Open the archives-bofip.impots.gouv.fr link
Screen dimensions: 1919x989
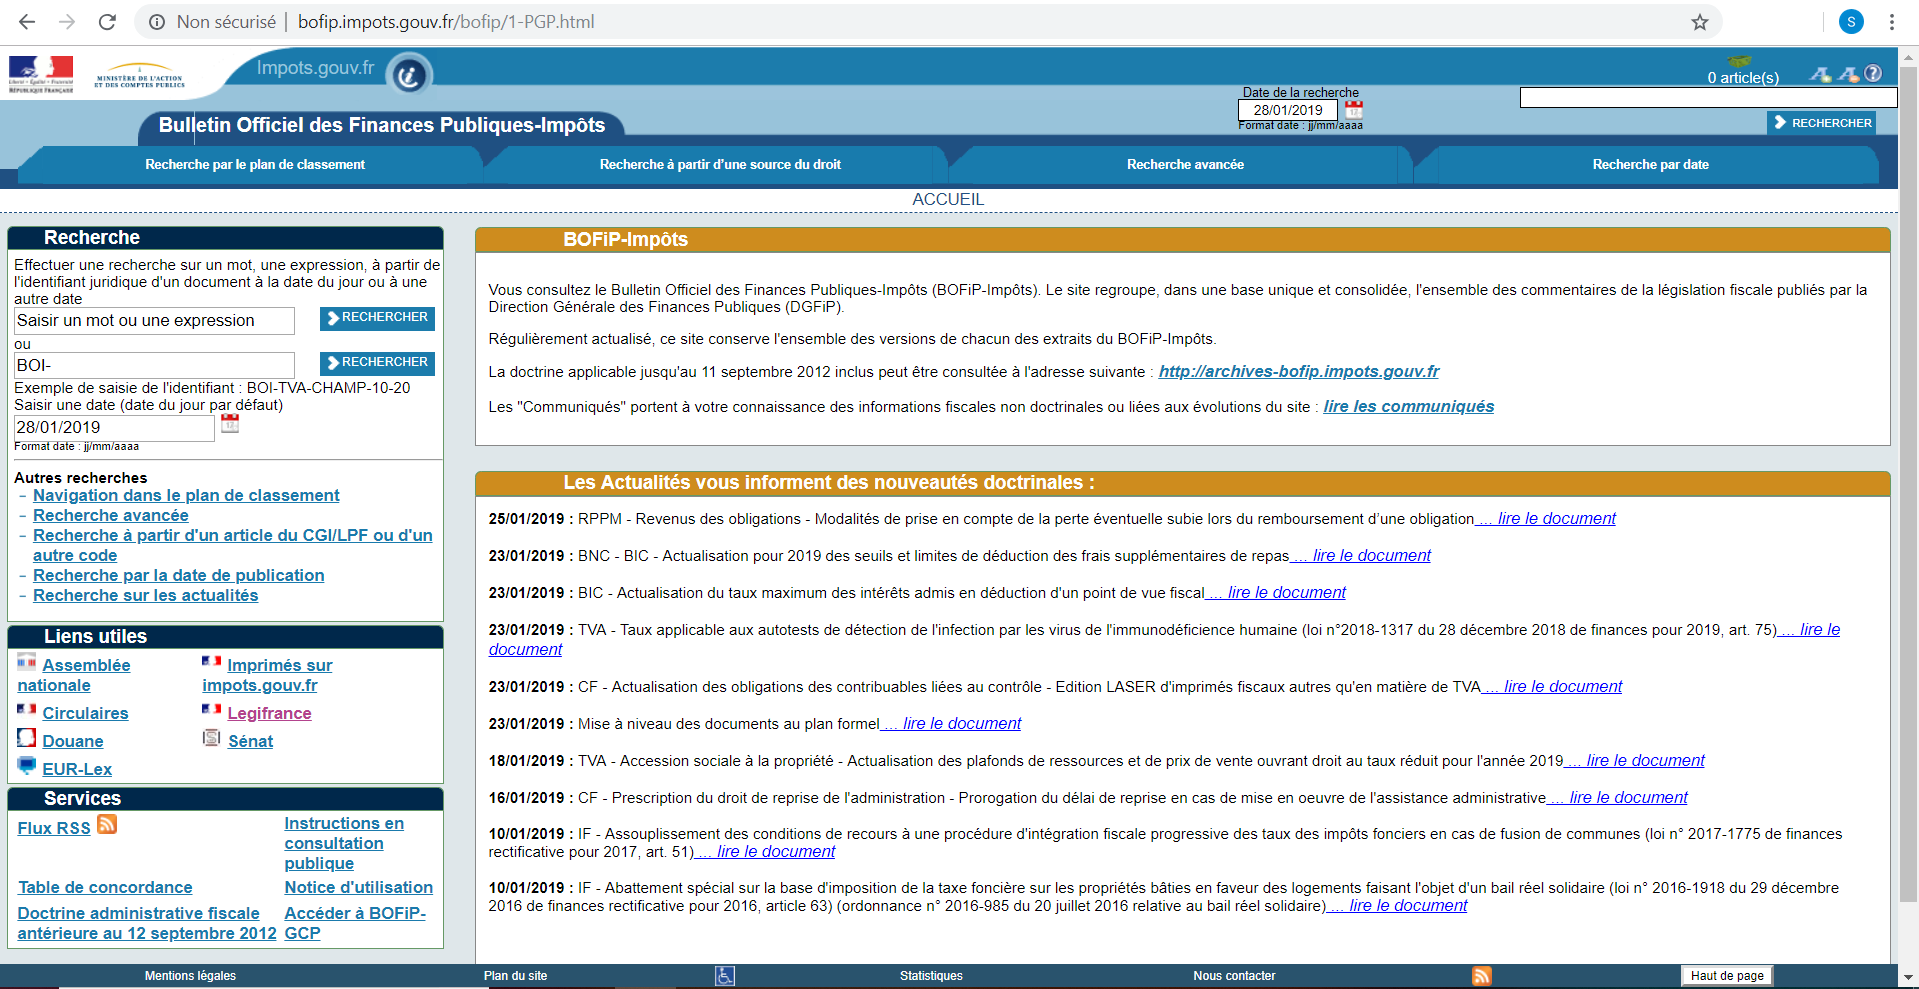1299,372
